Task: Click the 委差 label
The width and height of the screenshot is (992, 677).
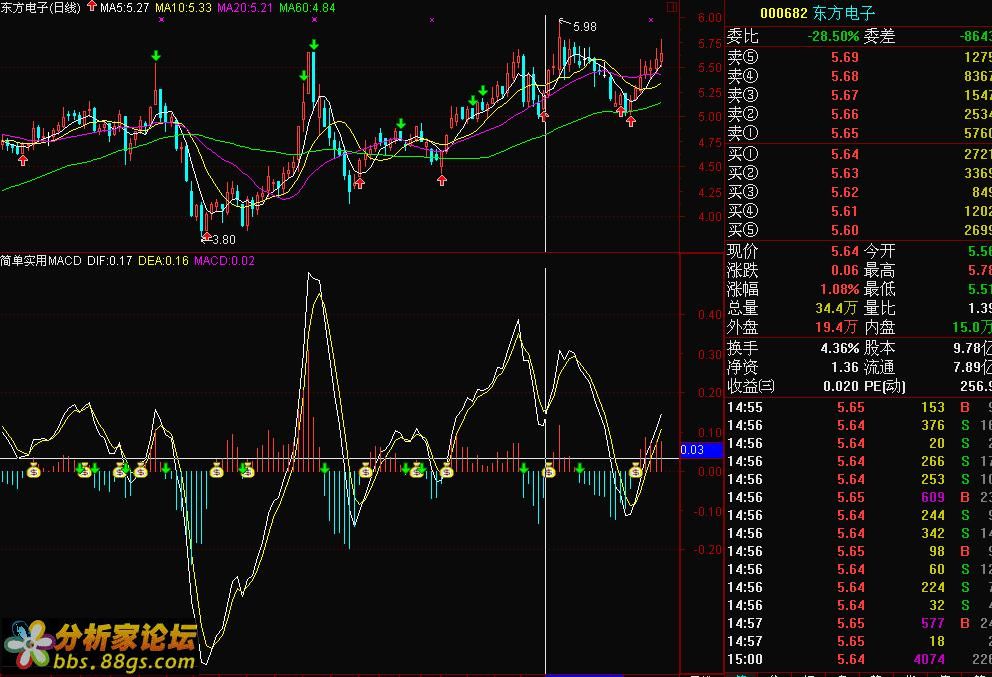Action: 879,37
